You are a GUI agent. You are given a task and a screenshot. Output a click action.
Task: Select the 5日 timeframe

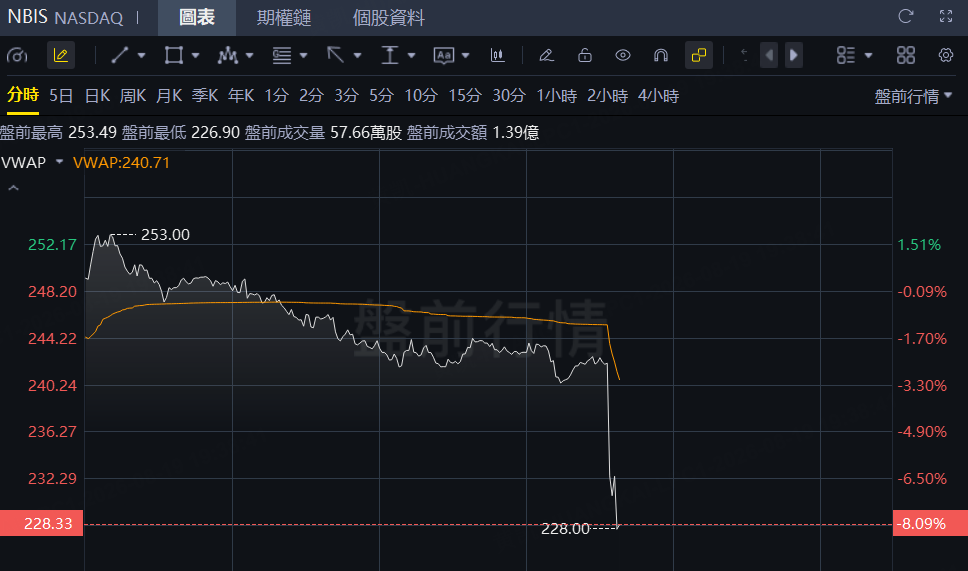coord(61,96)
